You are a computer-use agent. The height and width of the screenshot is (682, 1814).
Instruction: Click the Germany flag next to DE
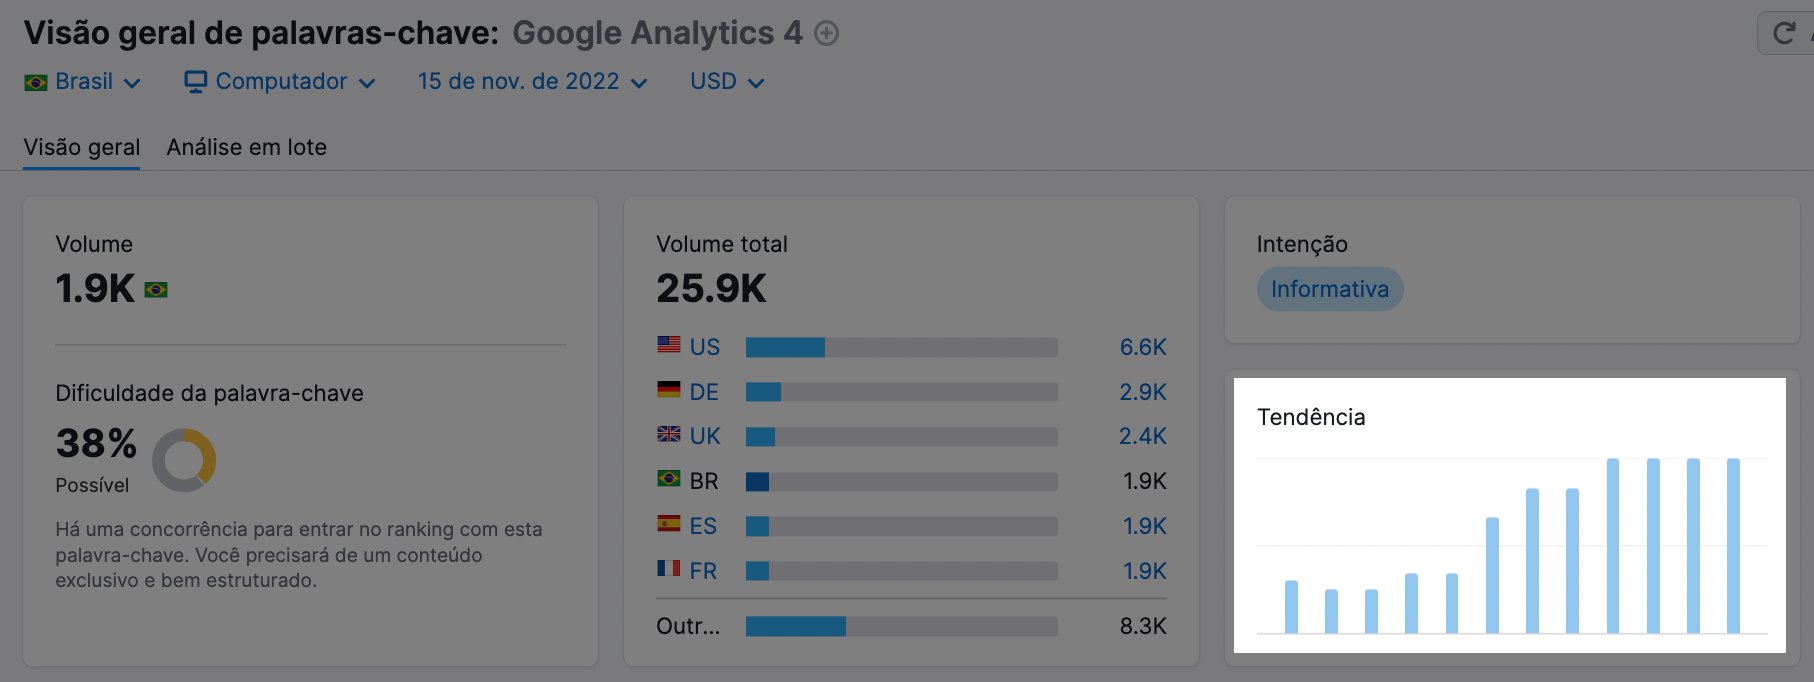point(667,391)
